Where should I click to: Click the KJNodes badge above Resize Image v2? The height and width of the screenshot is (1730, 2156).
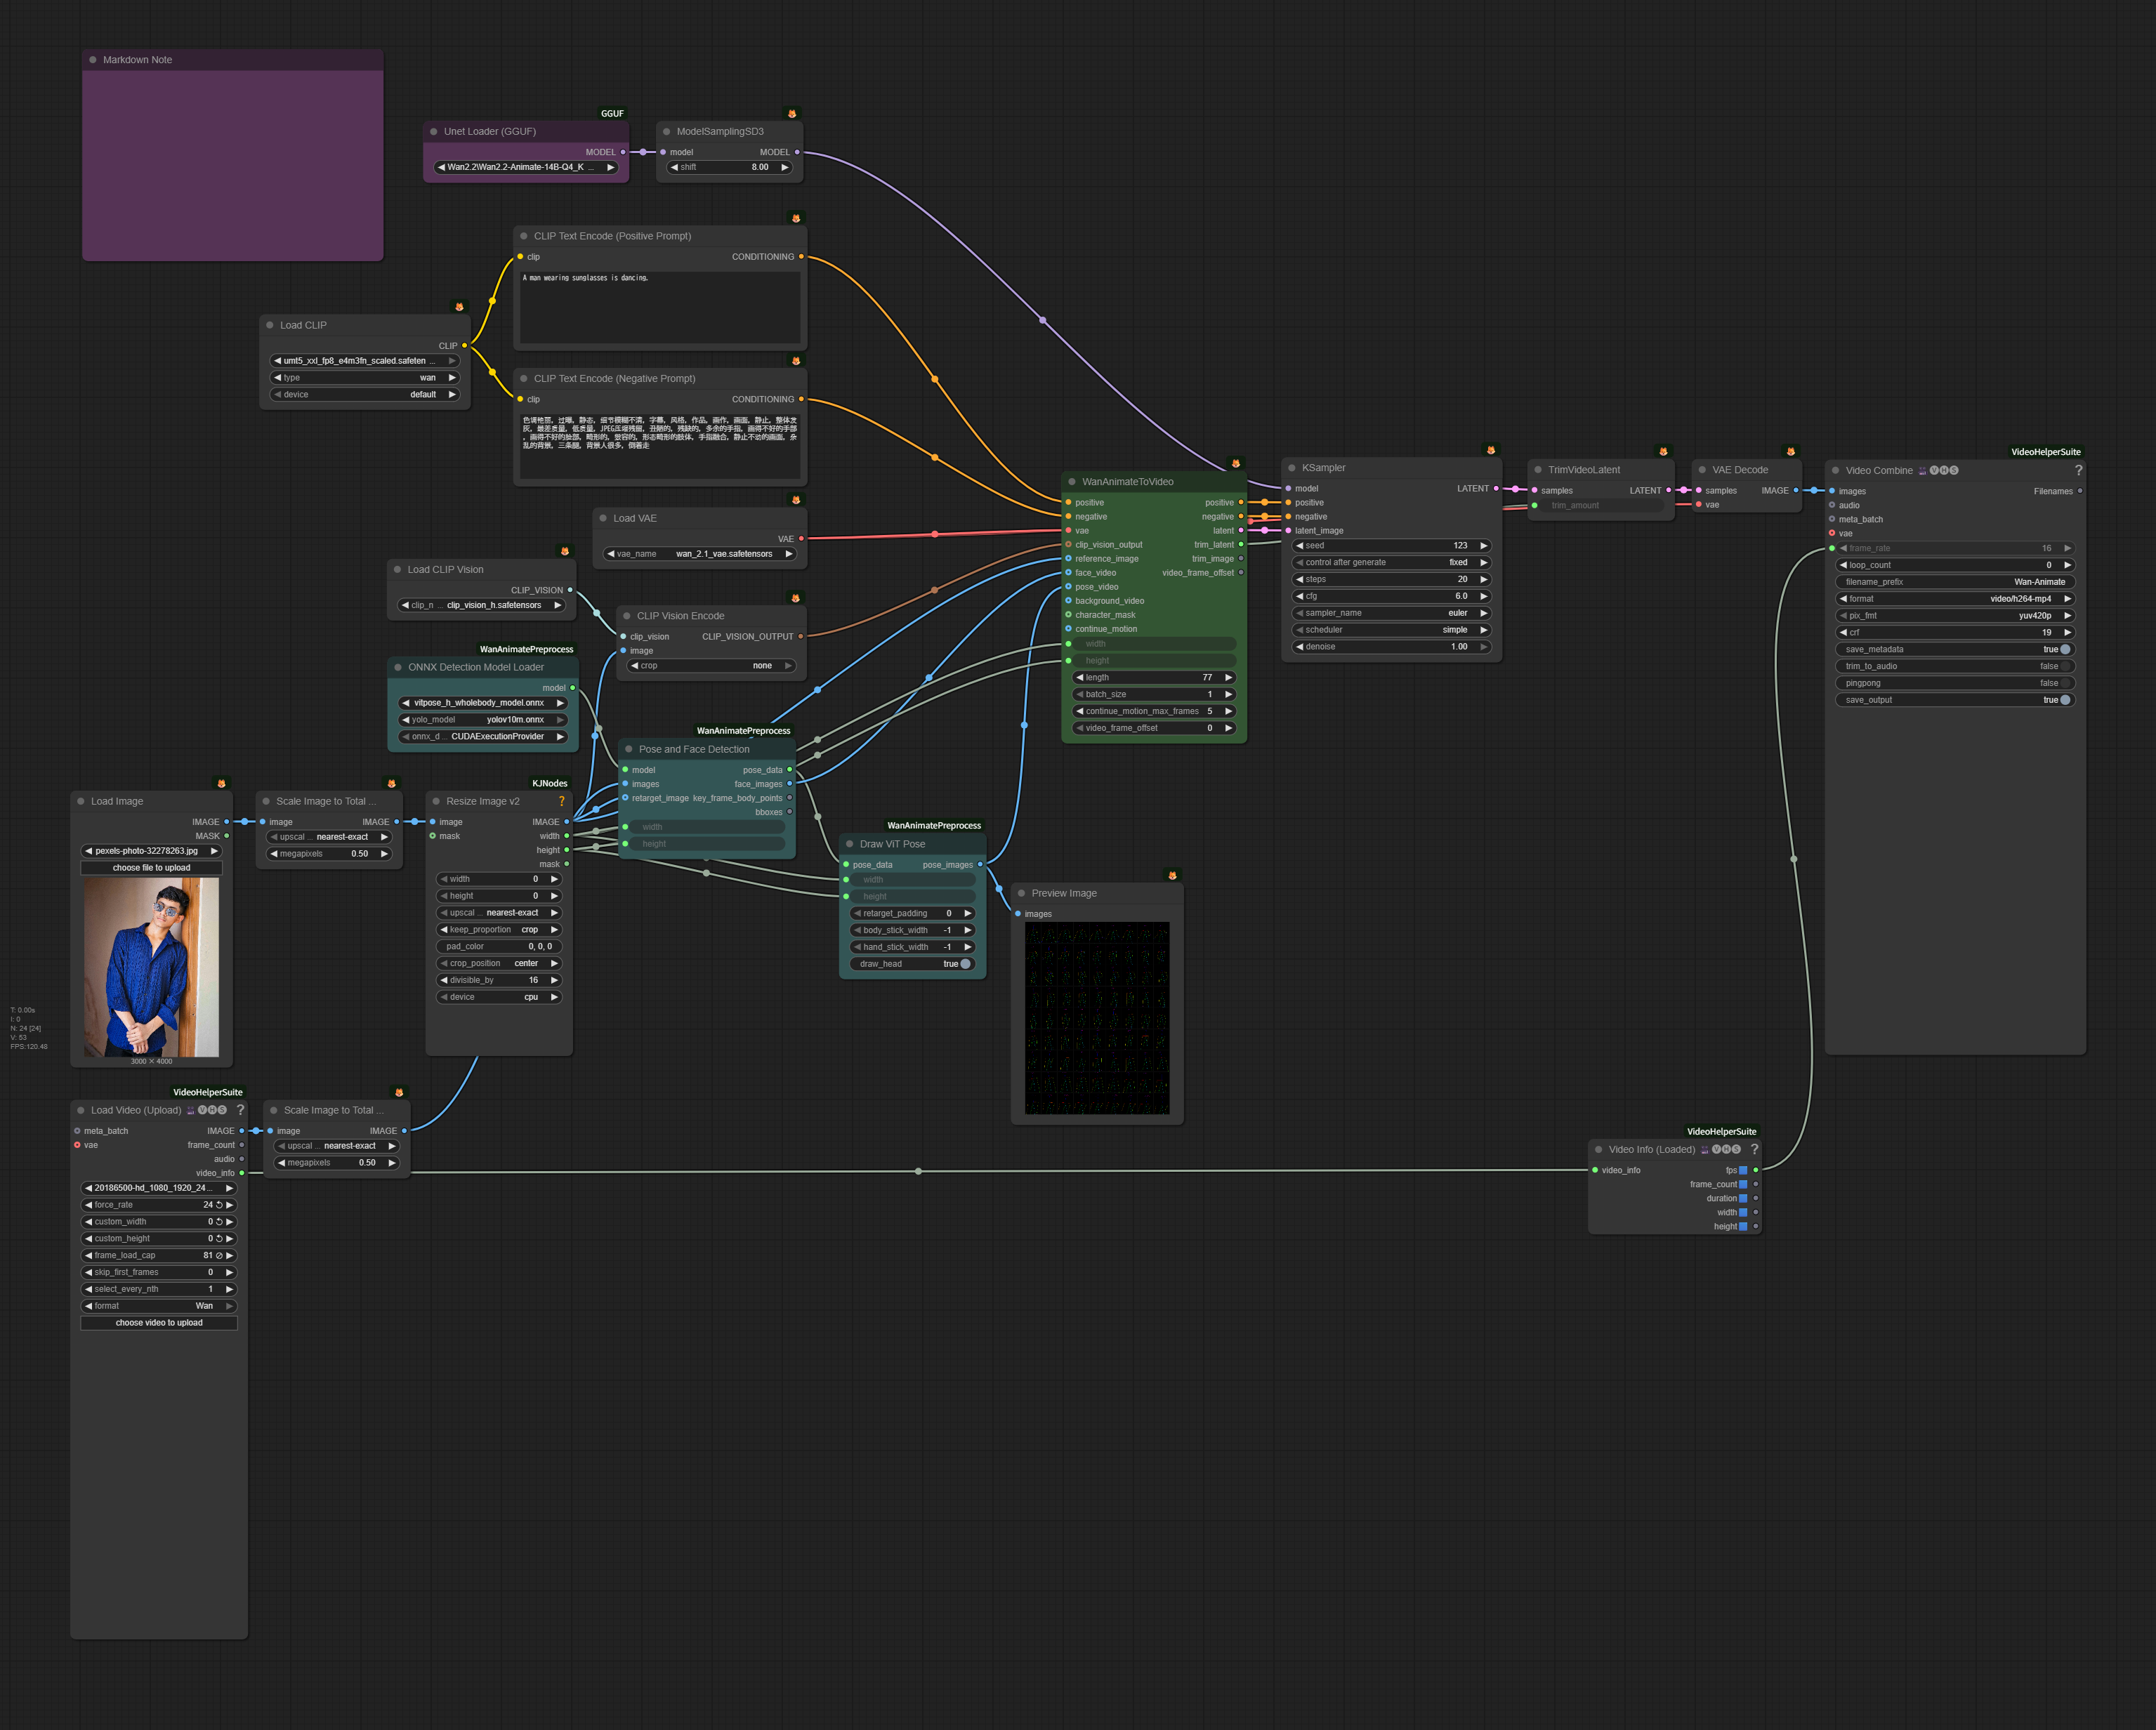click(549, 783)
